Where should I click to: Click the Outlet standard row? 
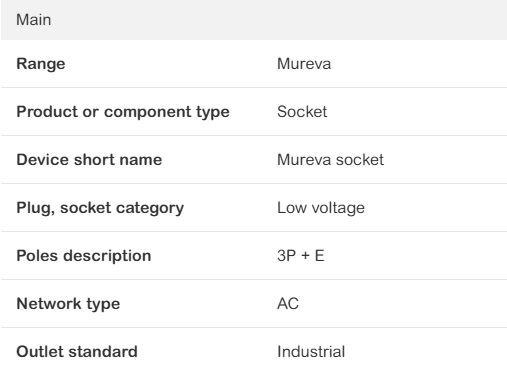(254, 352)
